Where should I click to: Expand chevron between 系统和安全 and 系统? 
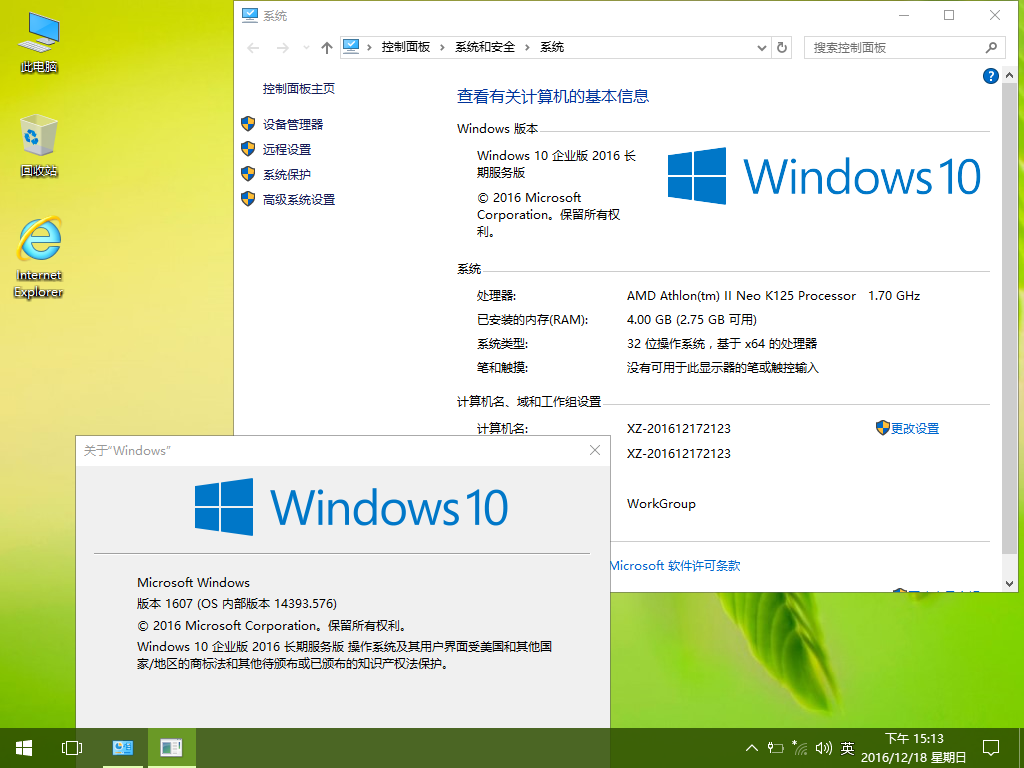click(527, 47)
